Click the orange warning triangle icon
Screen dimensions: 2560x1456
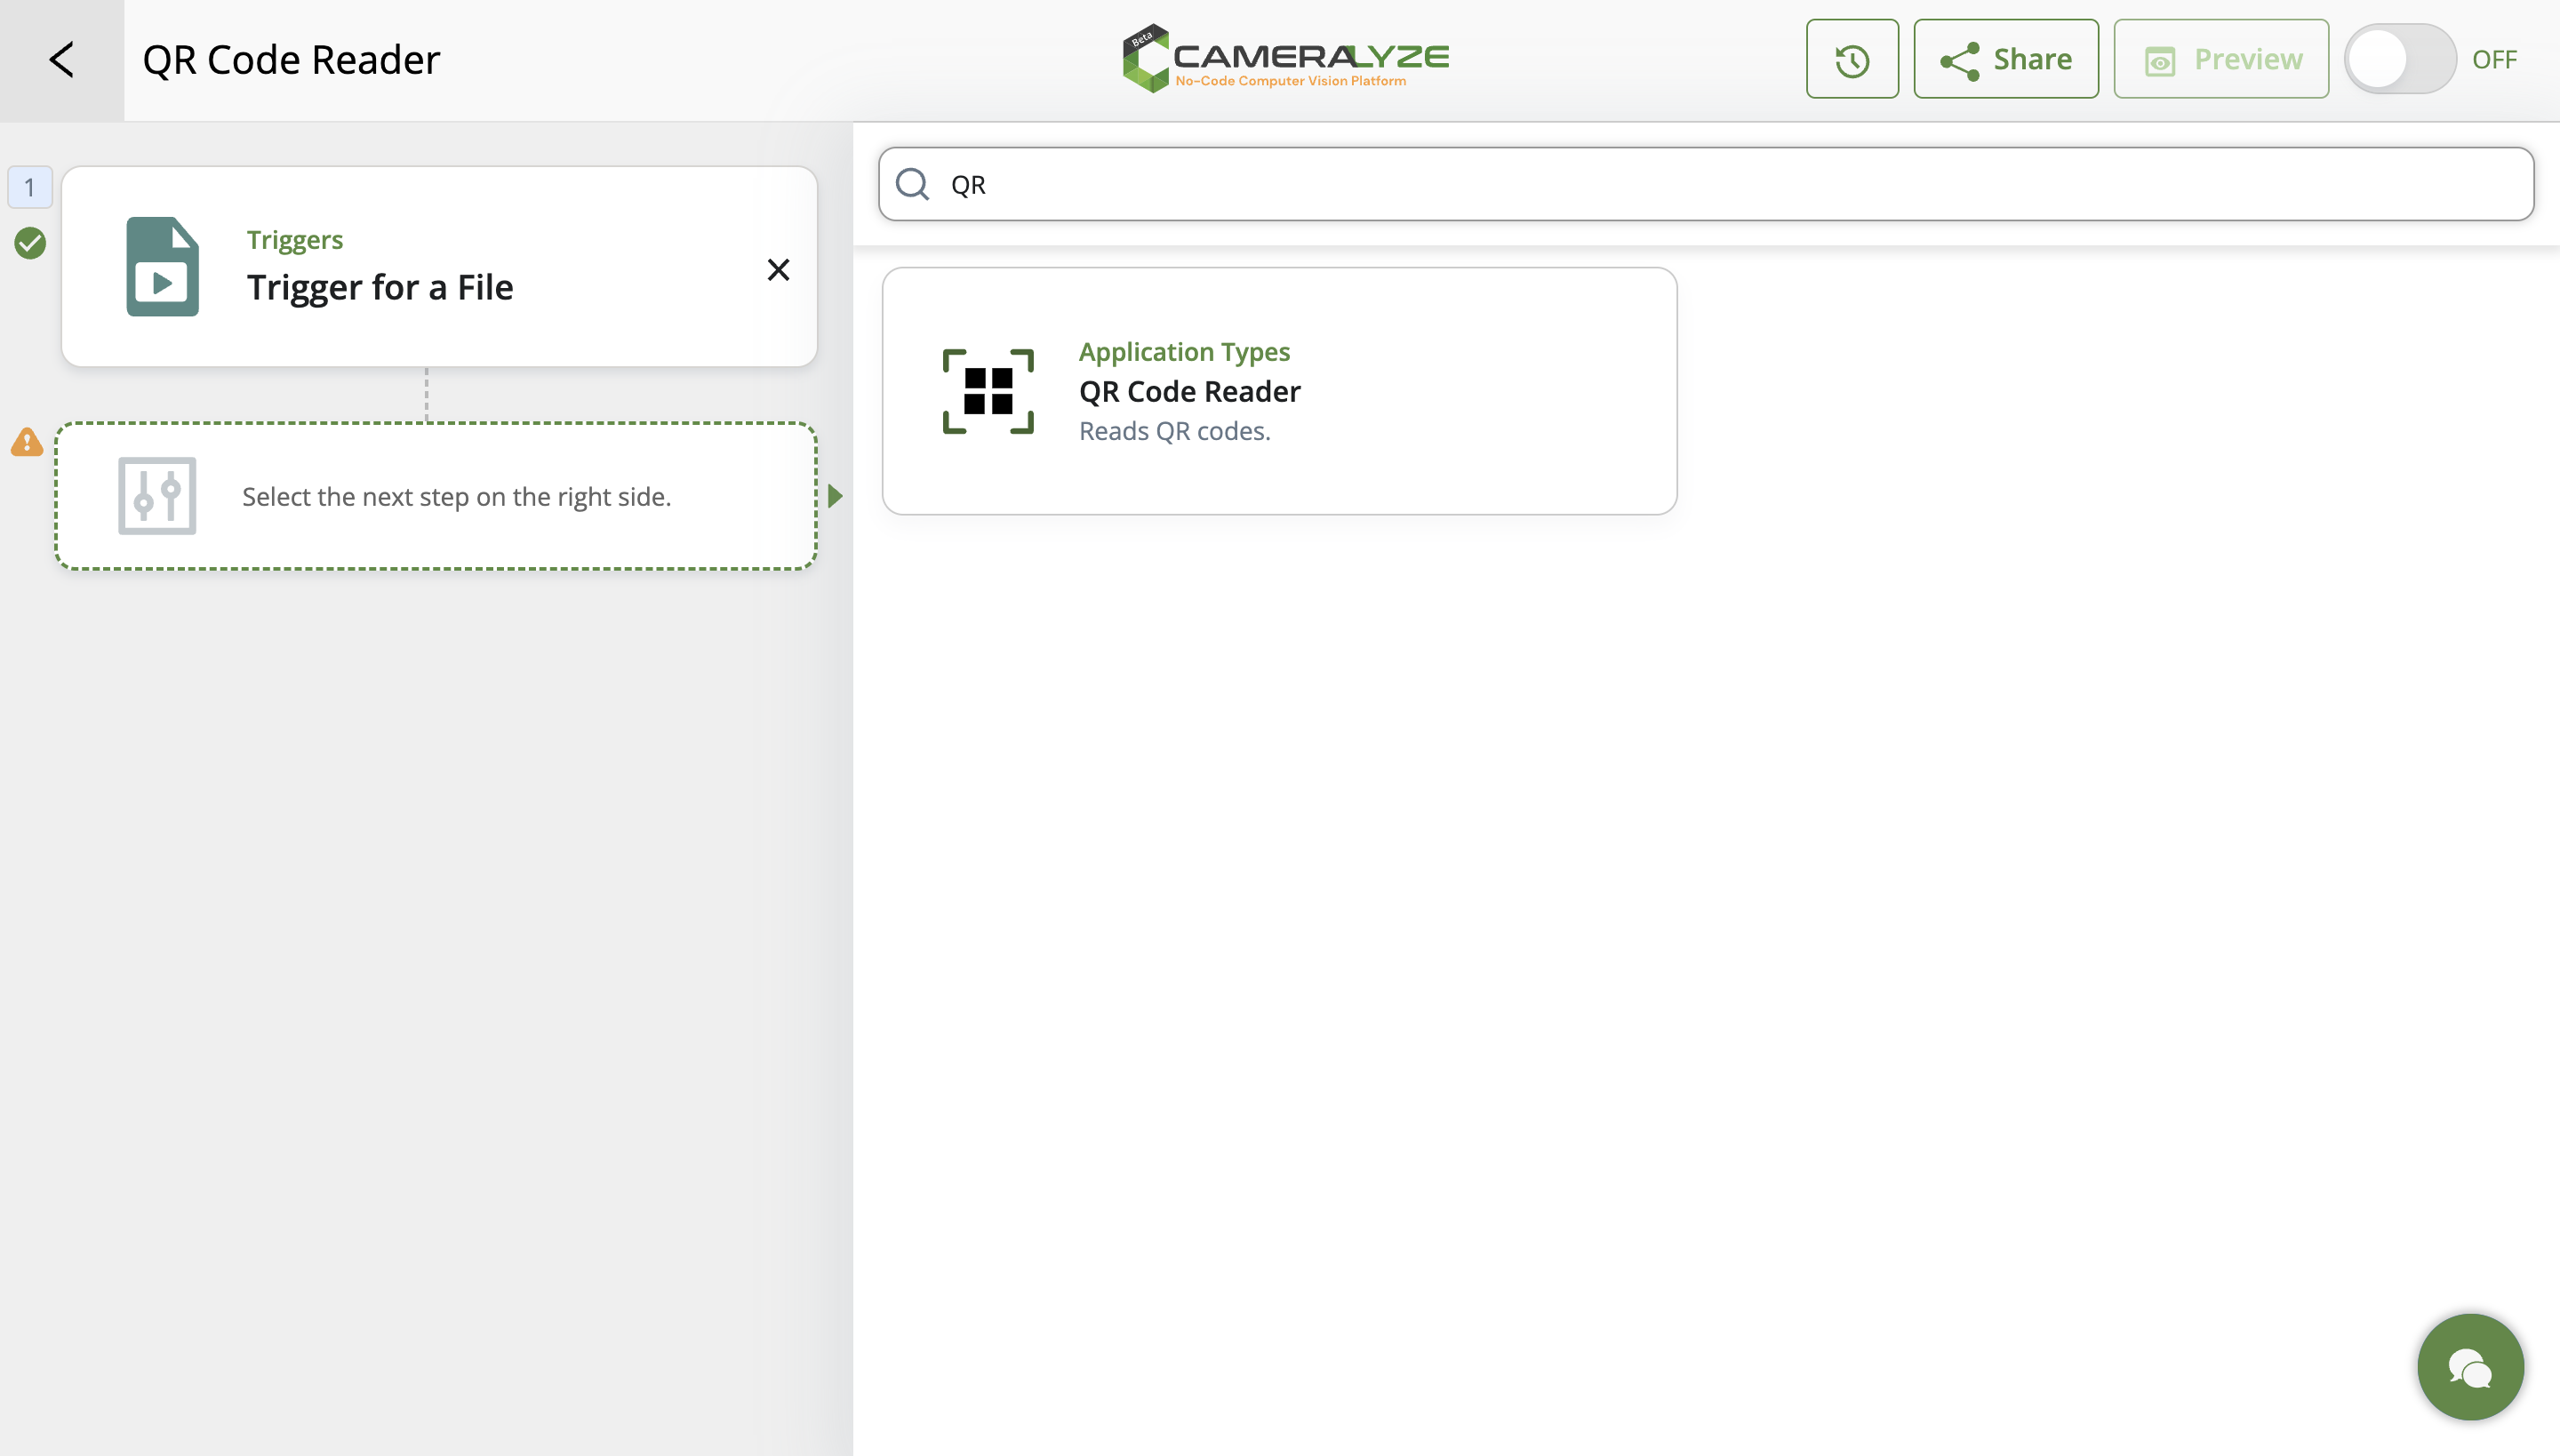pos(27,442)
